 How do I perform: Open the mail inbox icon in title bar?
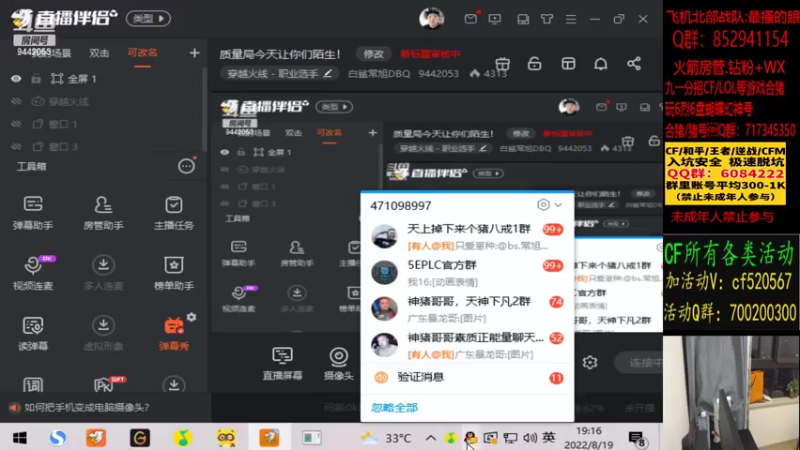tap(470, 19)
